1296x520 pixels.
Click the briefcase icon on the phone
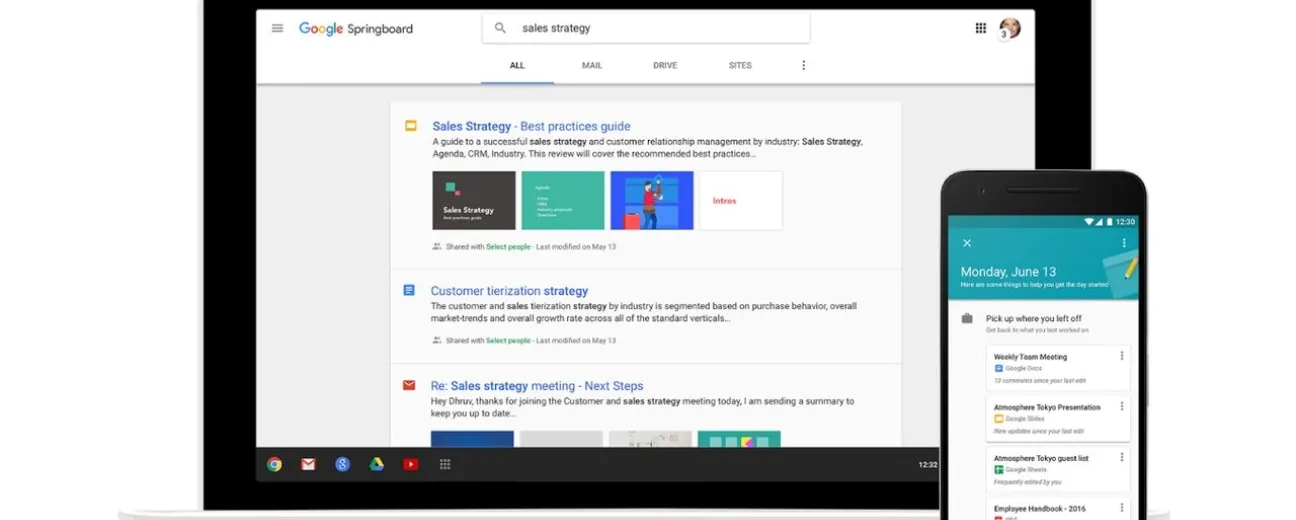pos(967,319)
